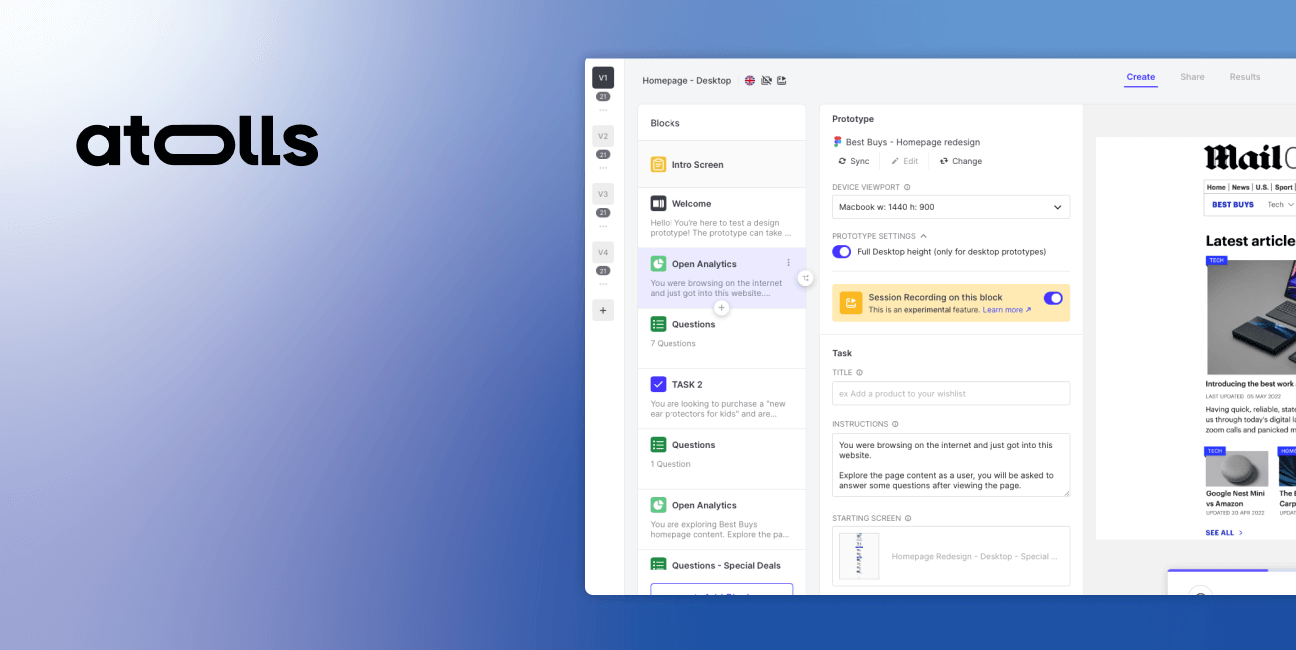Click the Session Recording yellow icon

click(x=851, y=303)
